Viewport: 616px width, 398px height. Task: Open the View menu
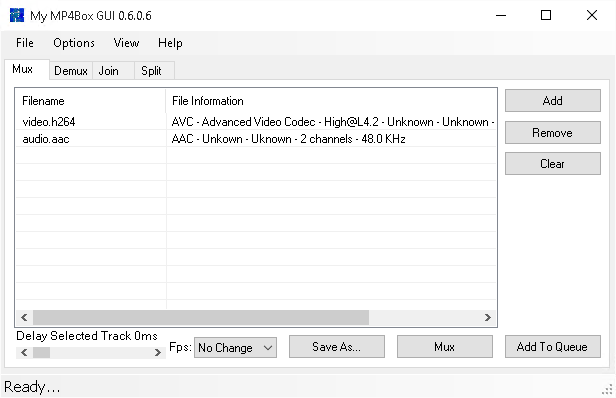126,43
